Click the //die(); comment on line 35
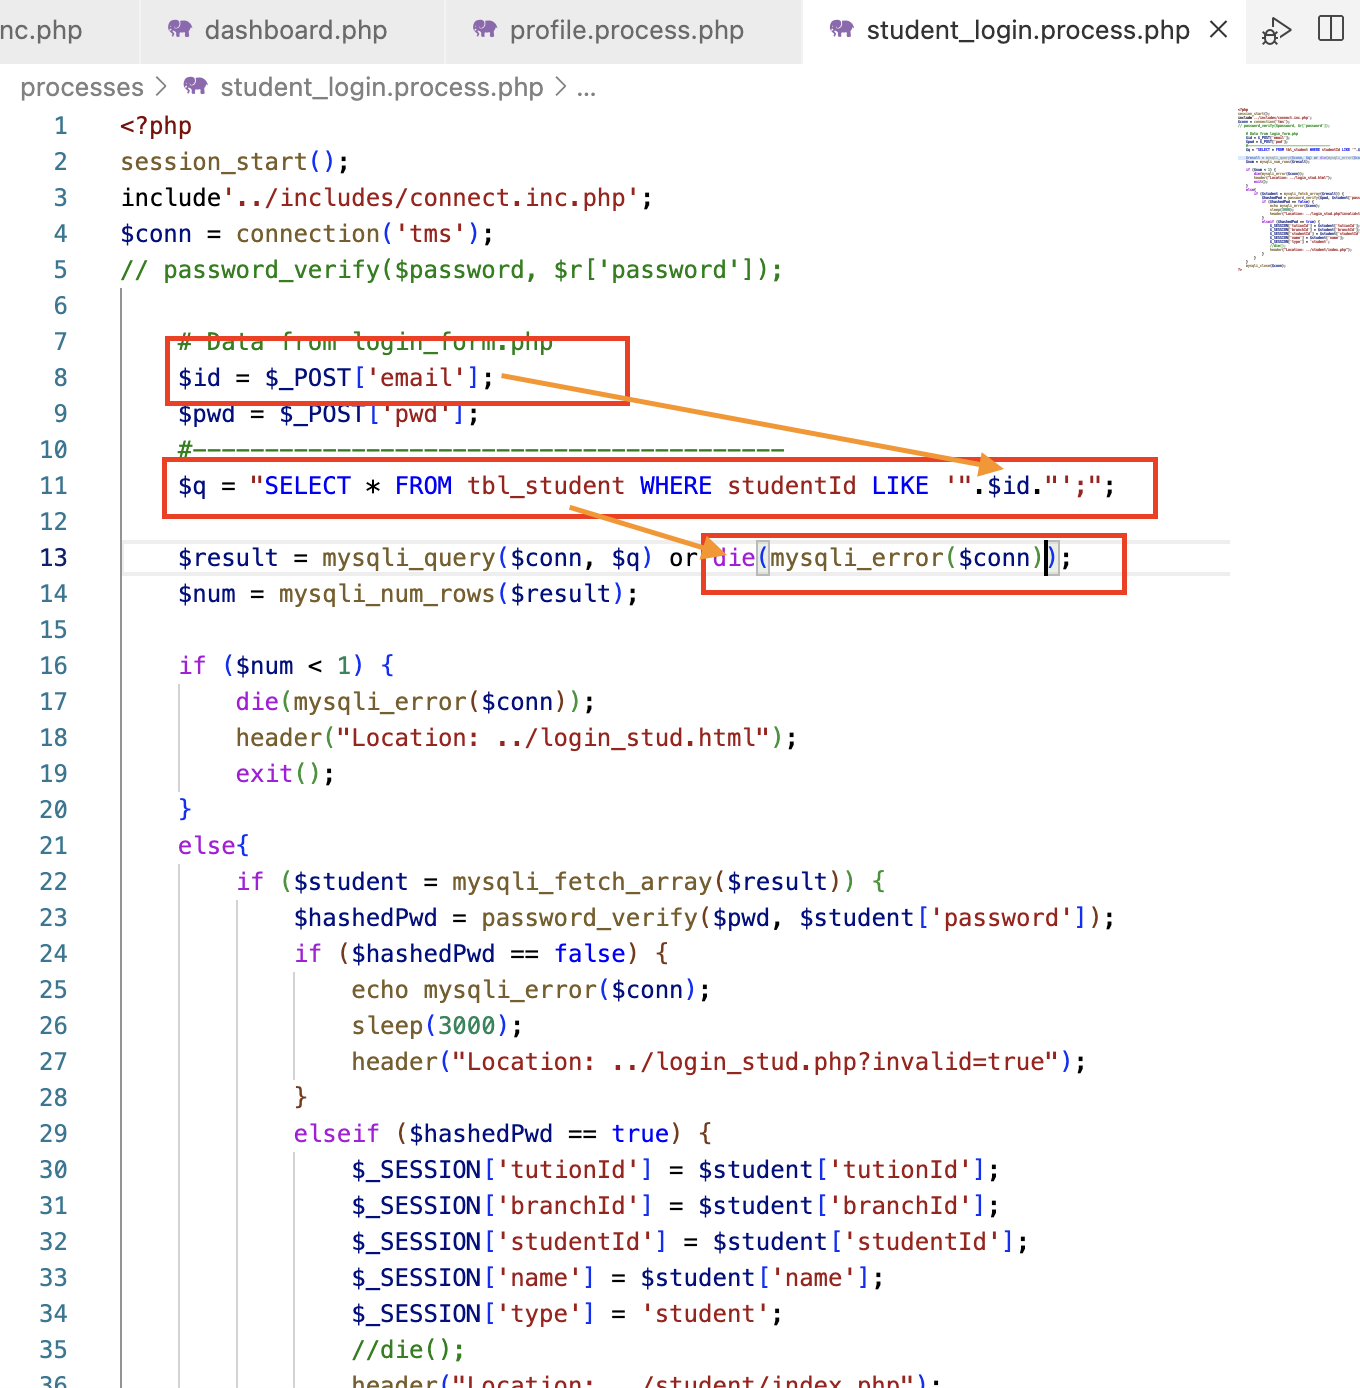This screenshot has width=1360, height=1388. pos(408,1350)
